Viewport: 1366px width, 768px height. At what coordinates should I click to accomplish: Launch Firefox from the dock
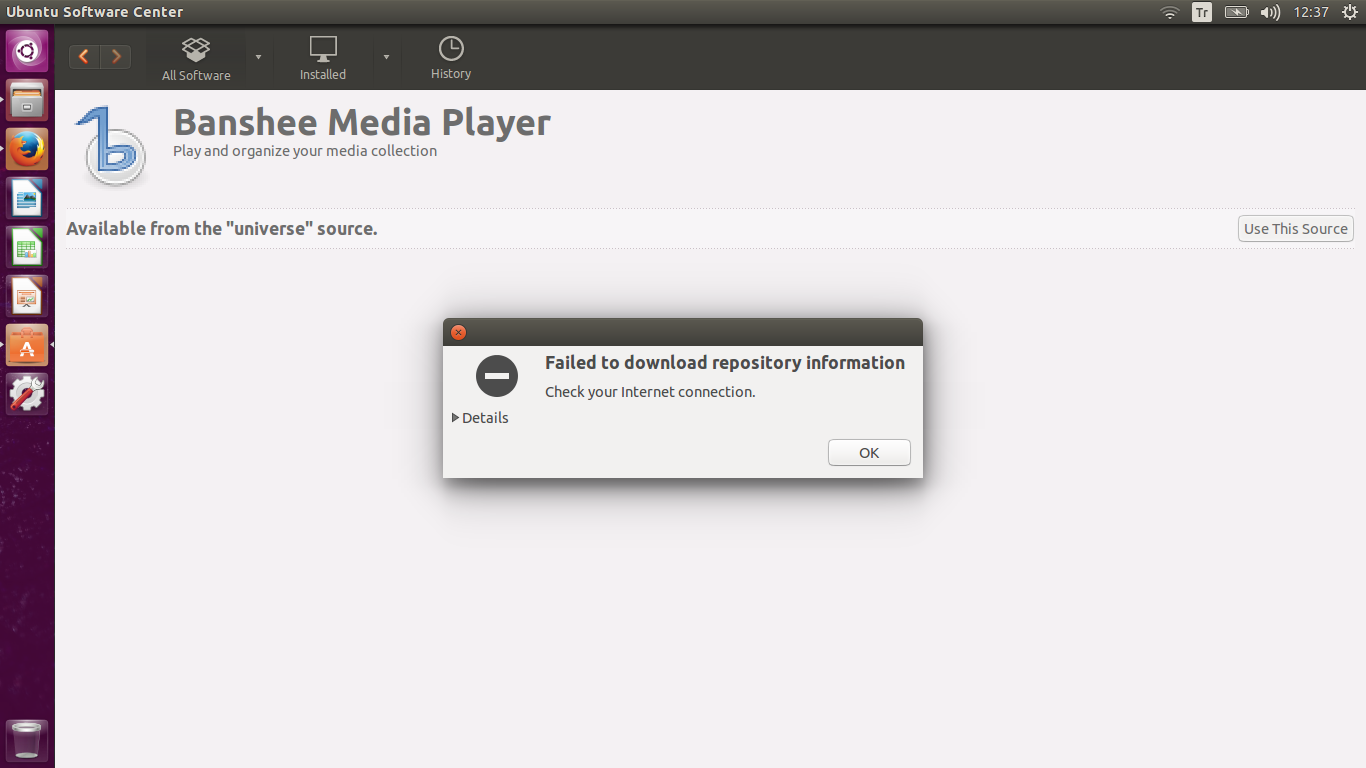(27, 149)
